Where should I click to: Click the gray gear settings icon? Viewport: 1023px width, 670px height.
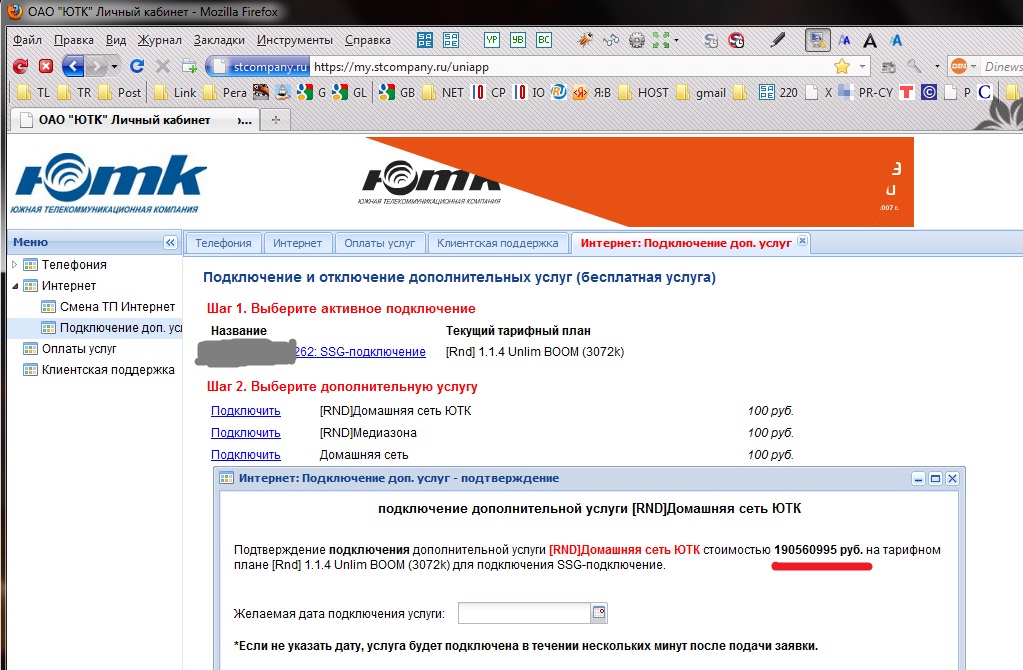(637, 40)
